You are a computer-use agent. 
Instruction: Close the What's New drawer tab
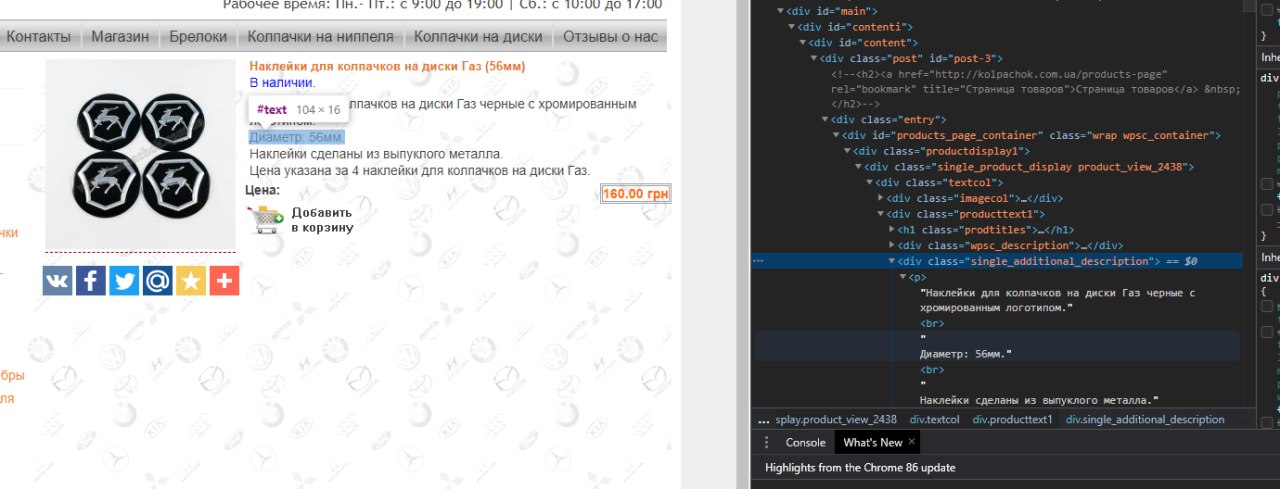coord(912,442)
